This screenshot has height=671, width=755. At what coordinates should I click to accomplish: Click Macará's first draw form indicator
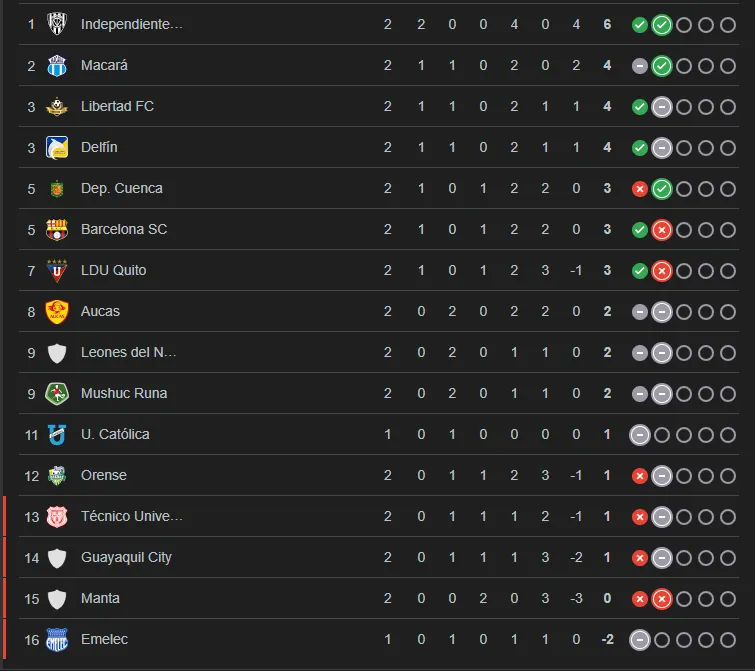coord(640,65)
